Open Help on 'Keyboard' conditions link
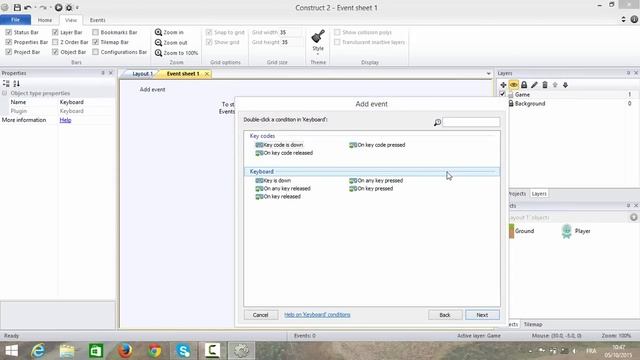 (x=317, y=315)
